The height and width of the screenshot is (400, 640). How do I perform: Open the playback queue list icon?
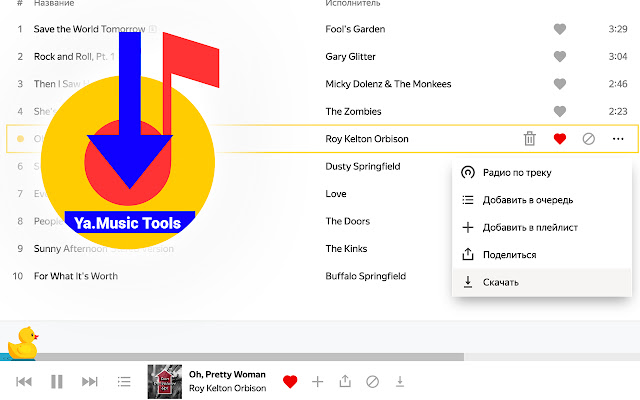(124, 382)
